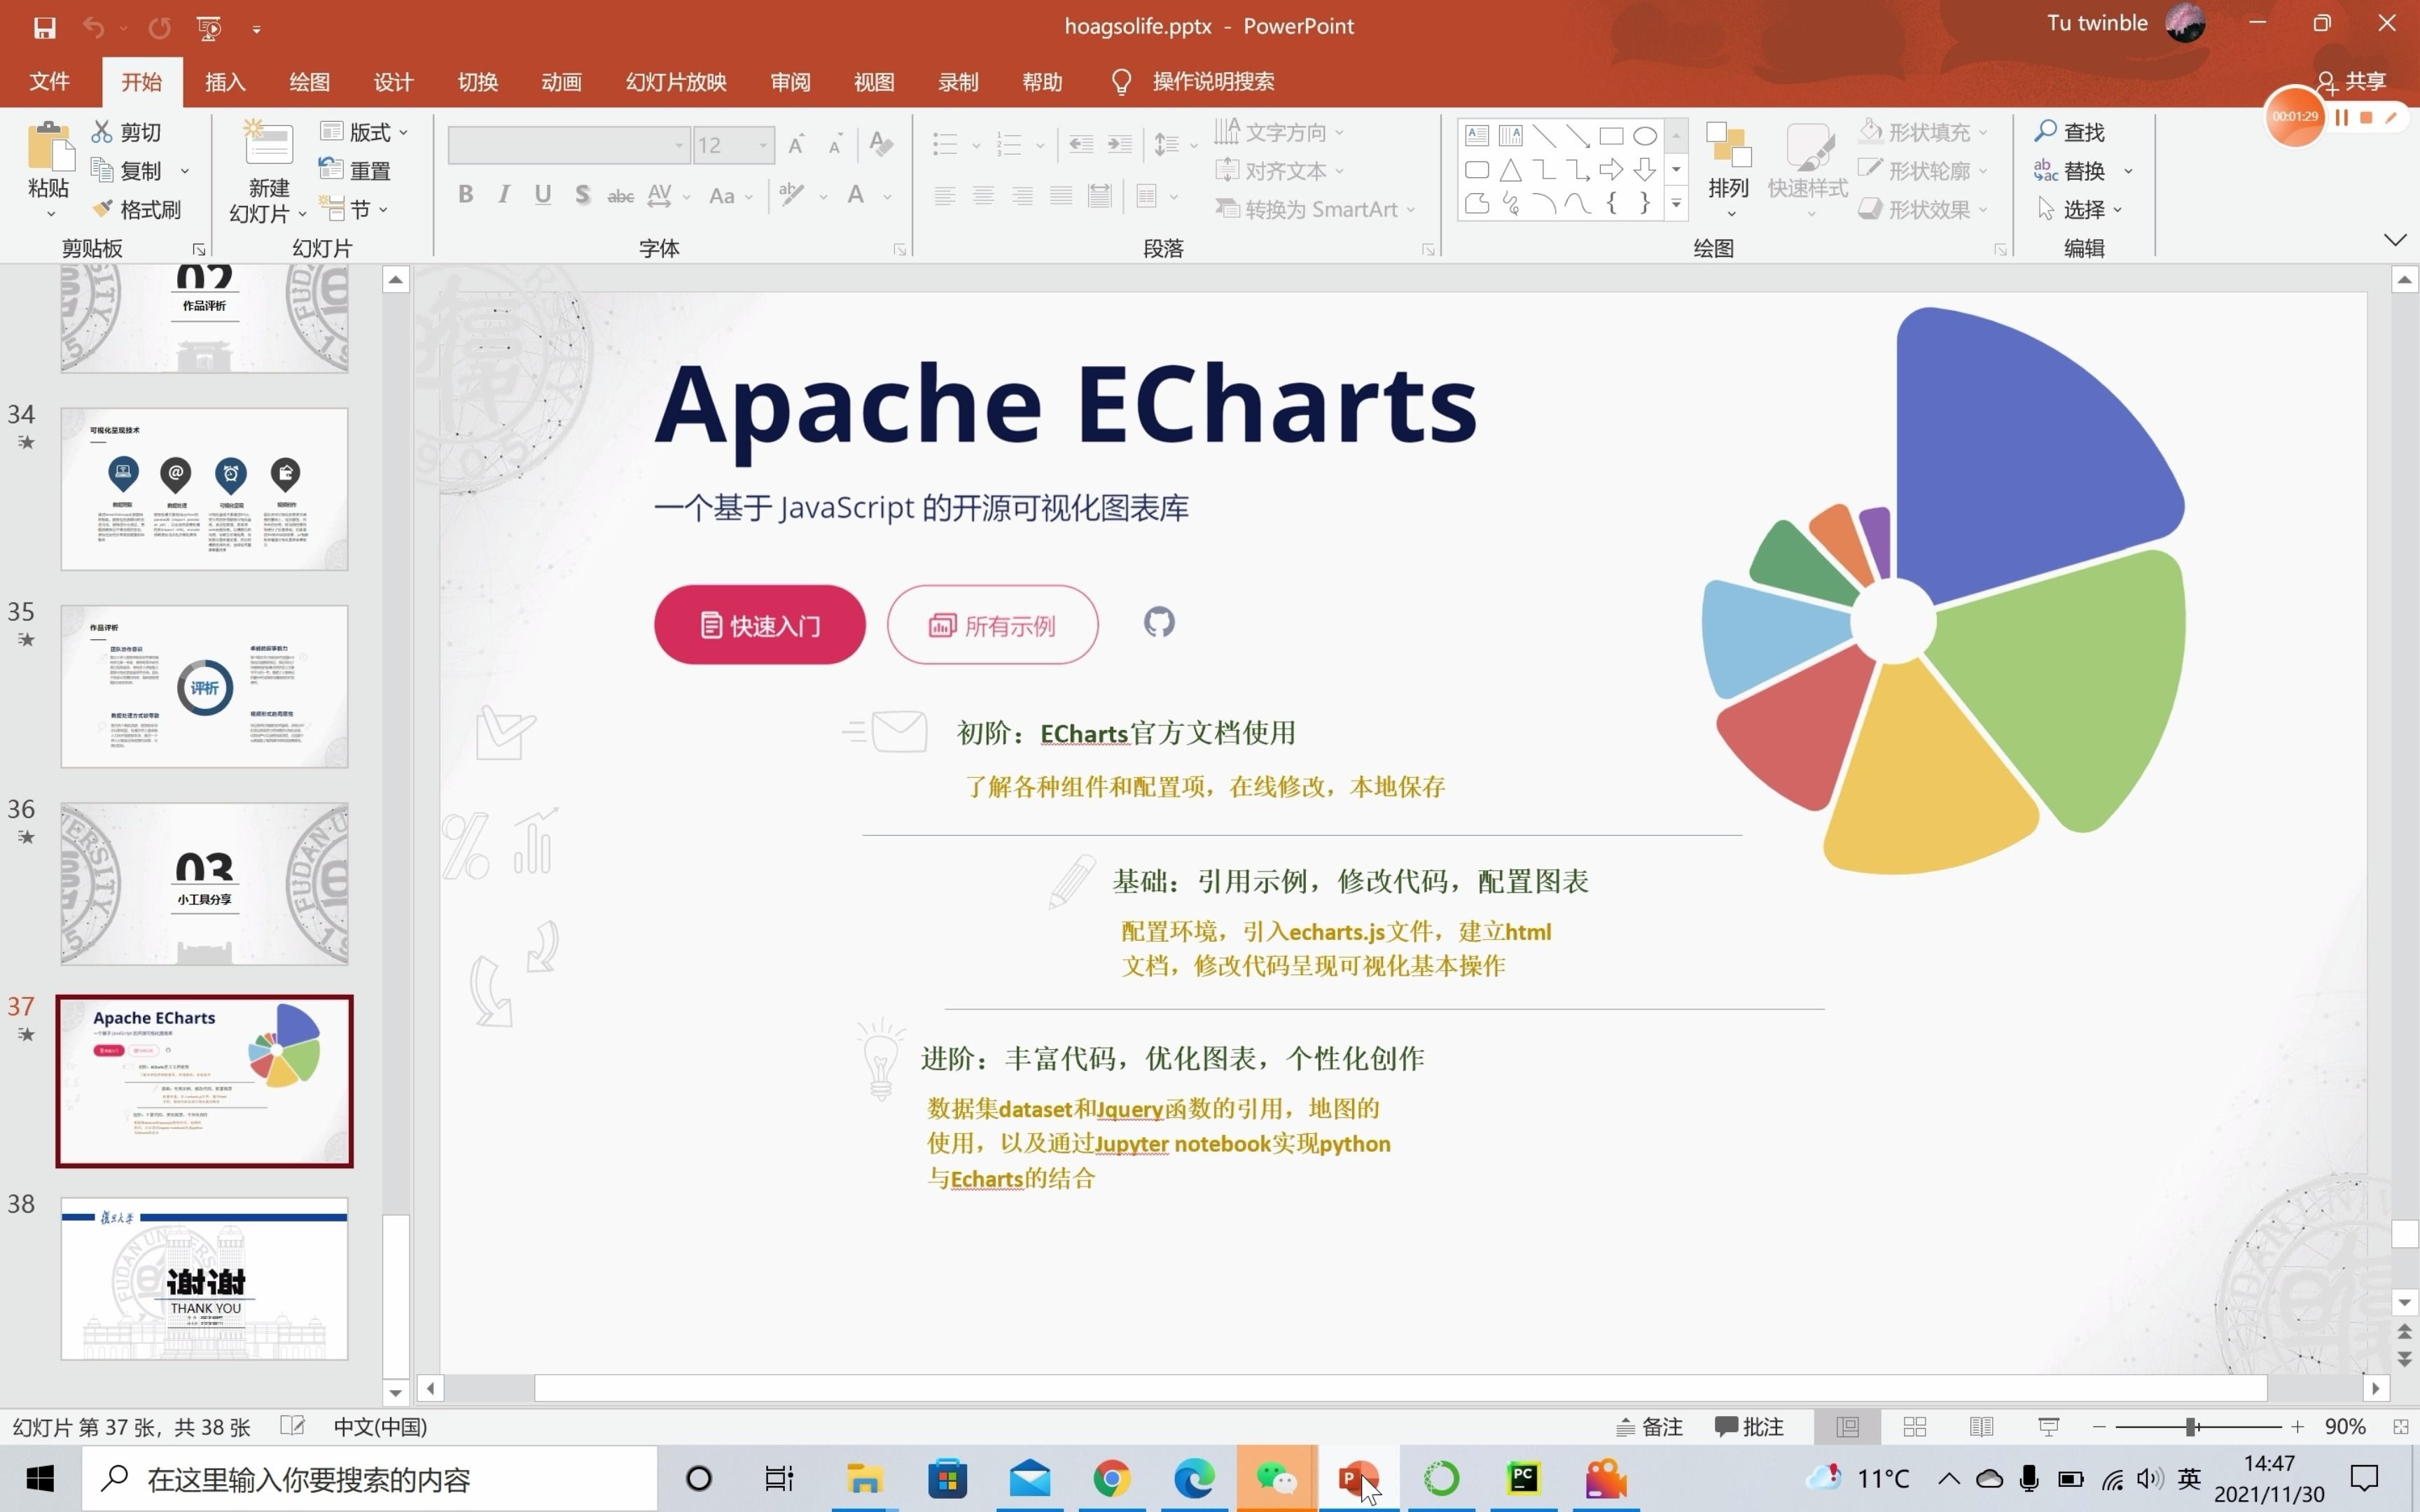
Task: Toggle the 批注 comments pane
Action: tap(1749, 1427)
